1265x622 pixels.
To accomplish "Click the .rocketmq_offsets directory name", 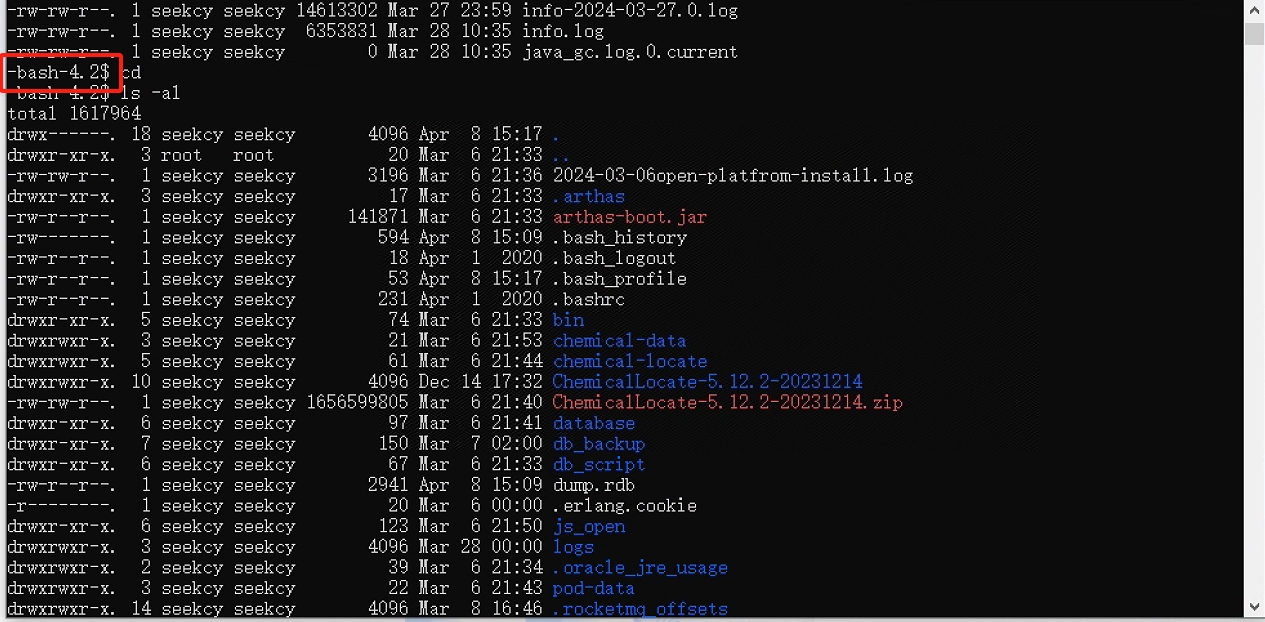I will click(x=640, y=608).
